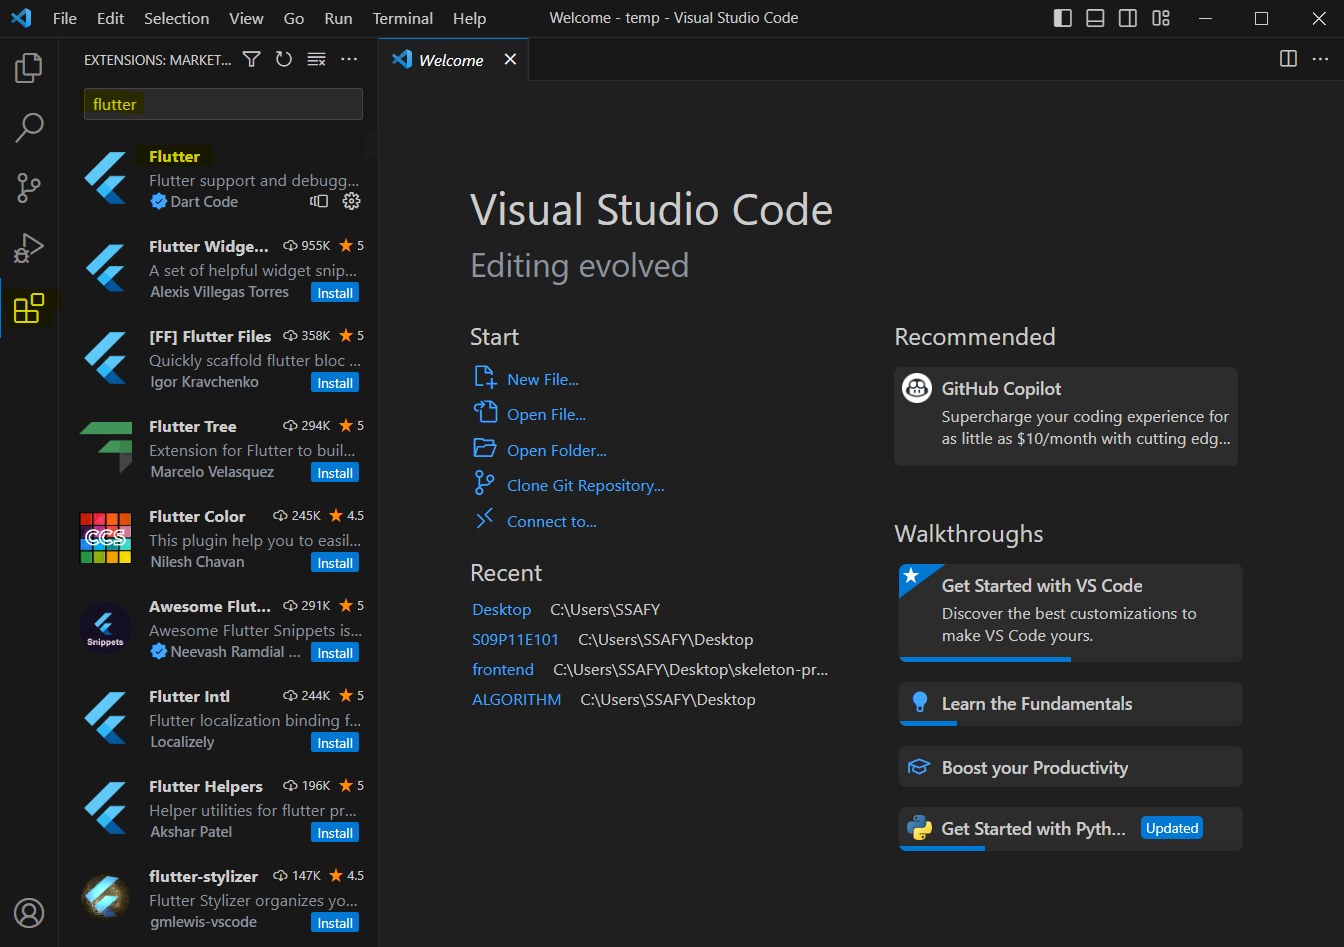The width and height of the screenshot is (1344, 947).
Task: Open Customize Layout menu
Action: [1161, 18]
